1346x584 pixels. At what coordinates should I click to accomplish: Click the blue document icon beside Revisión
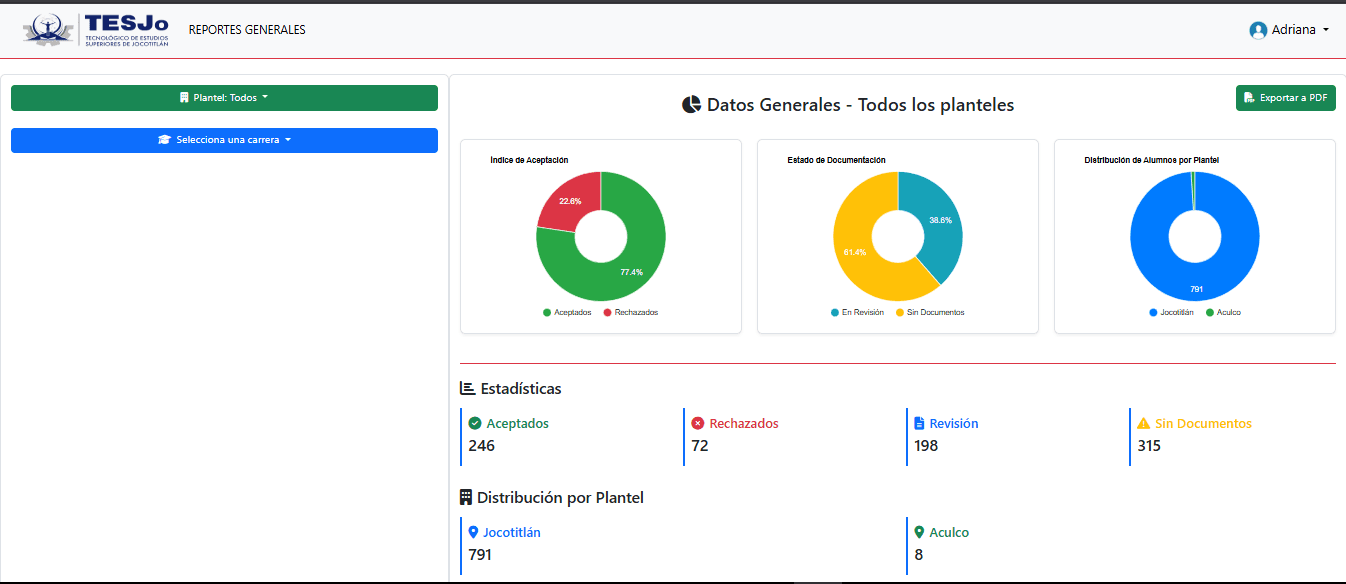920,423
